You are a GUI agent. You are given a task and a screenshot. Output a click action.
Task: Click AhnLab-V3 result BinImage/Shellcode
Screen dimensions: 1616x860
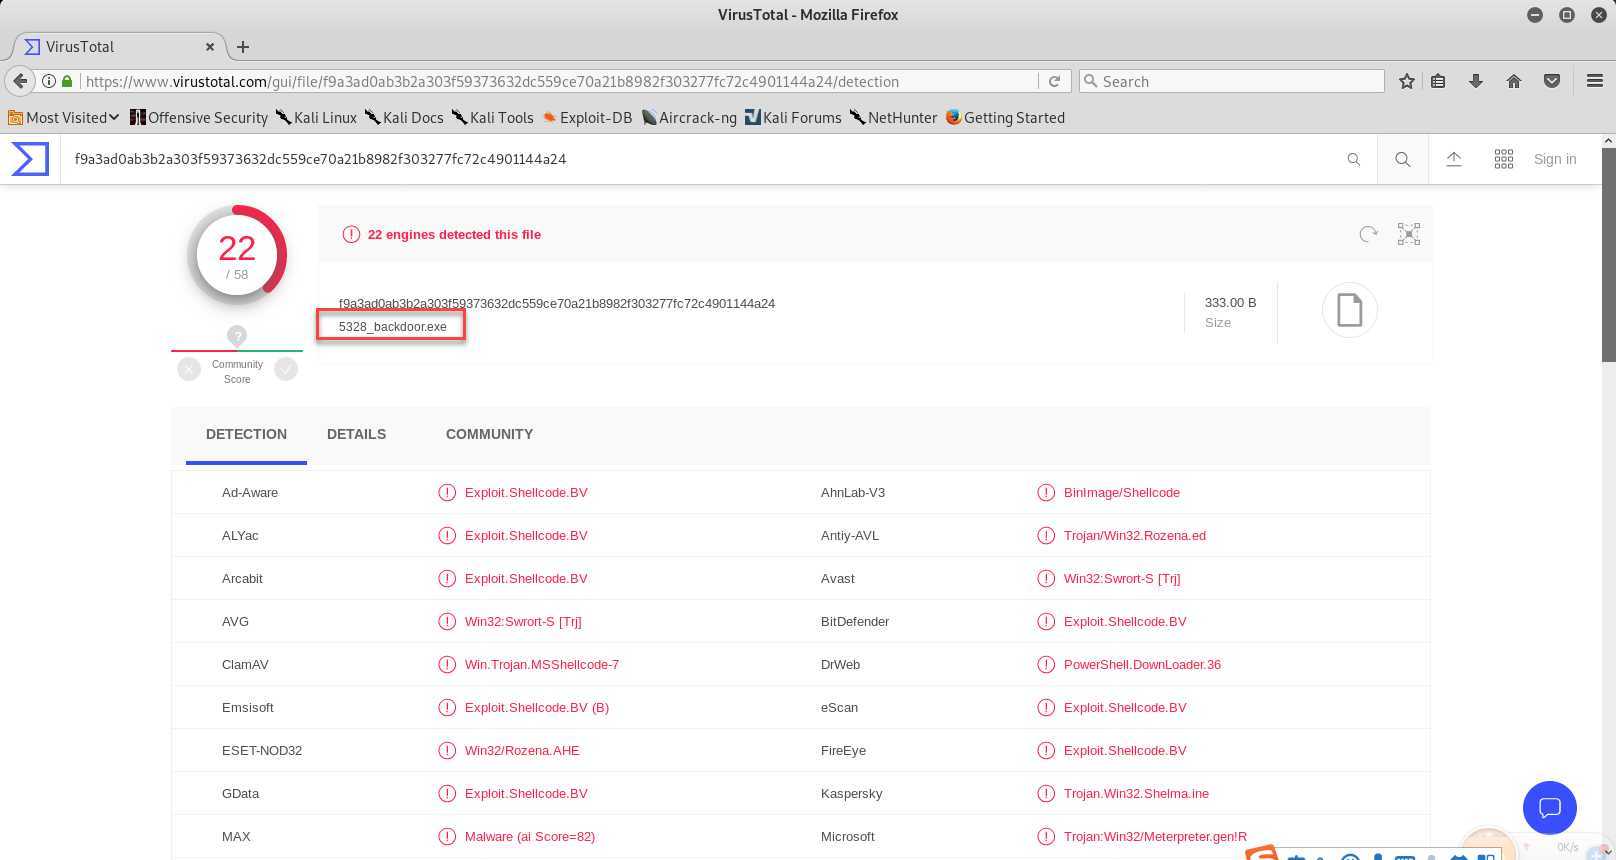point(1122,492)
